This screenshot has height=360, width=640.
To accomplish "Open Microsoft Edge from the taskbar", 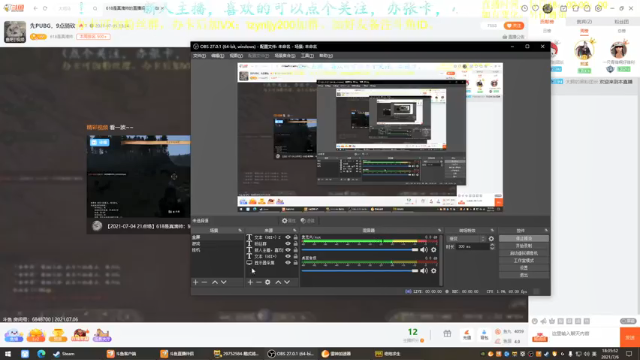I will pos(41,354).
